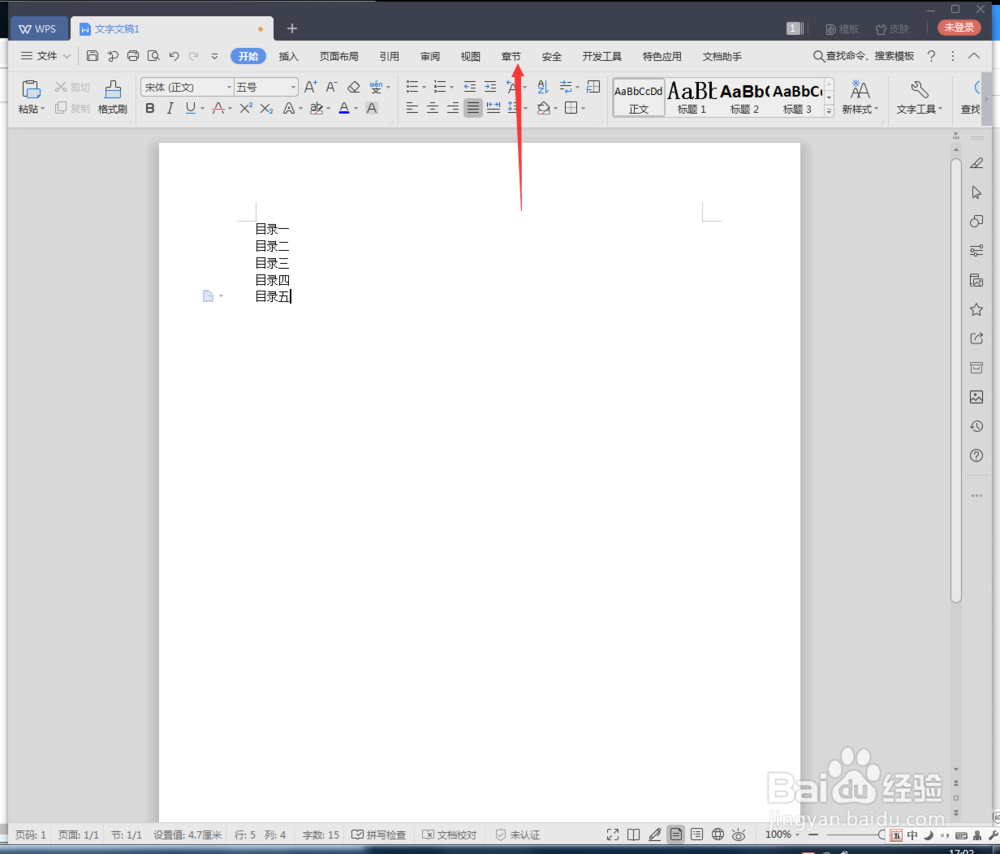This screenshot has width=1000, height=854.
Task: Open the New Style (新样式) icon
Action: 860,97
